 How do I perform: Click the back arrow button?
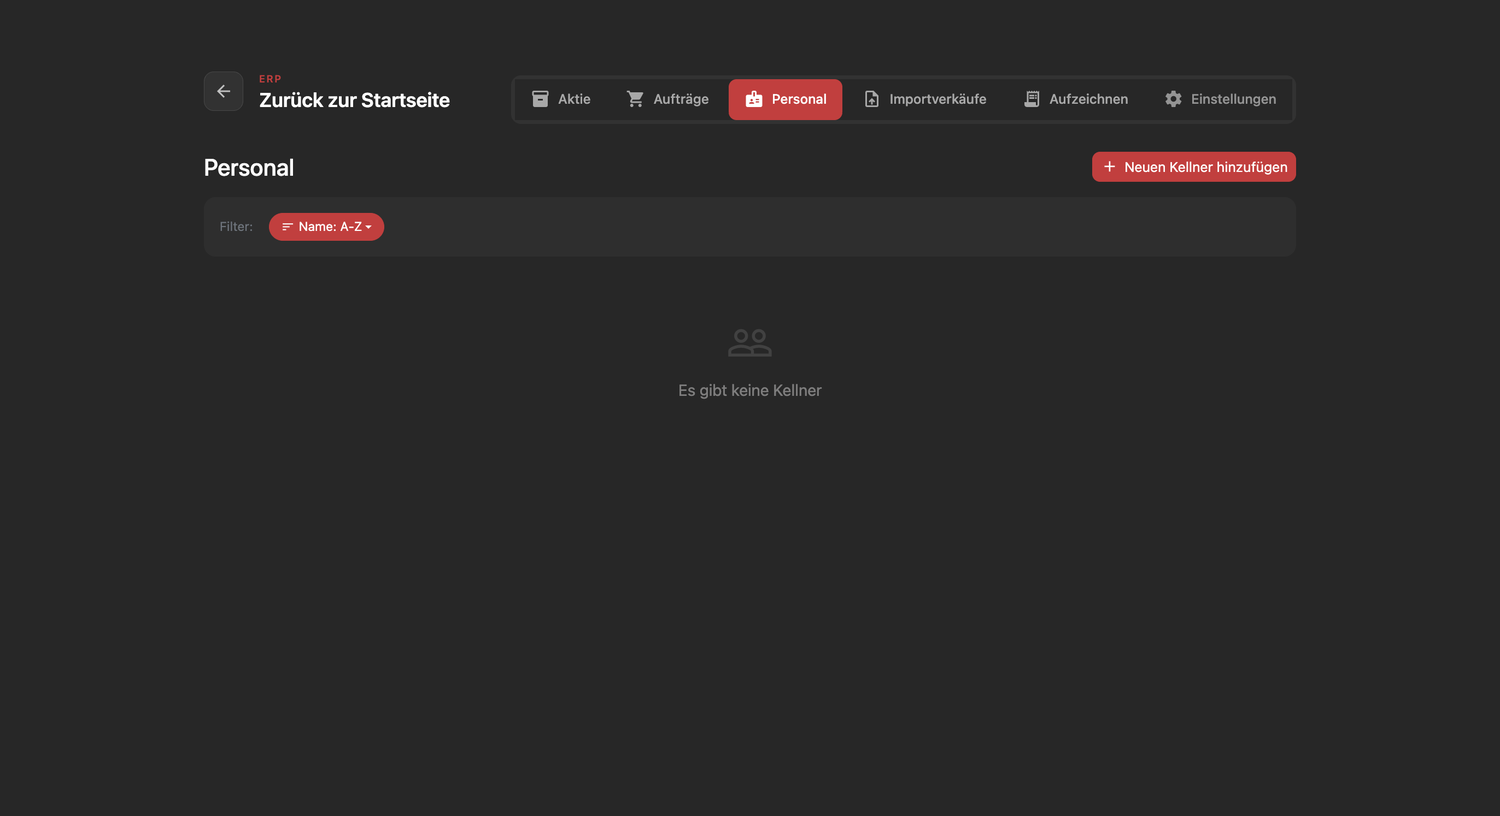(x=223, y=91)
